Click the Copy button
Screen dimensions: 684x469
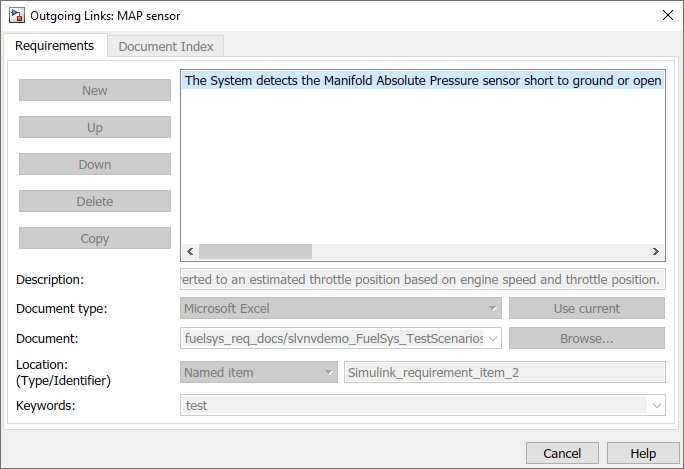tap(95, 238)
